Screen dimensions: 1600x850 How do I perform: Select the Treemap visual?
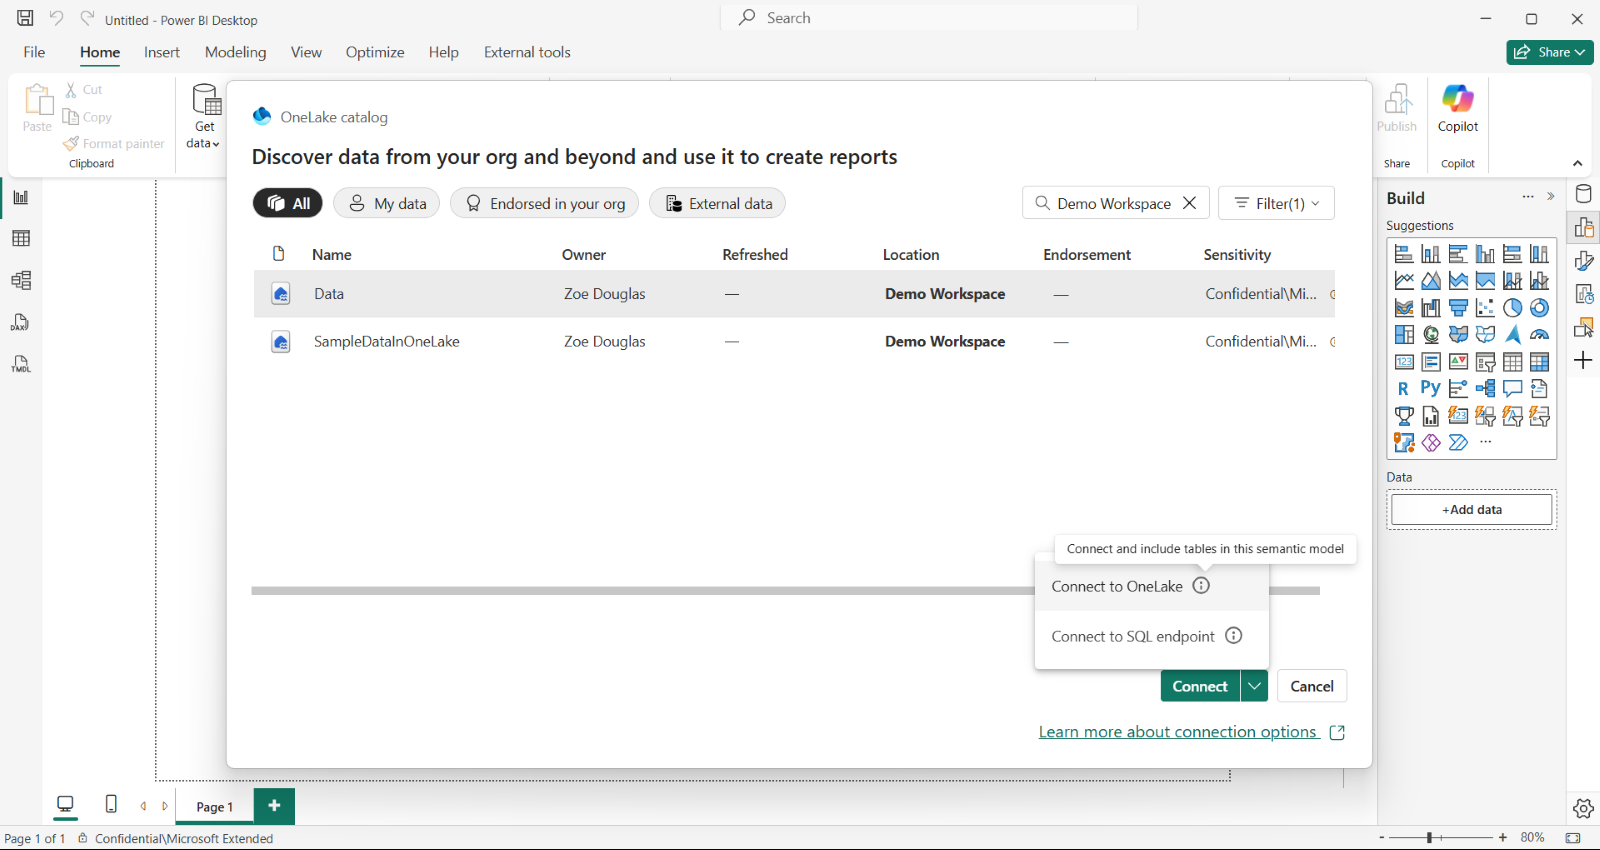[x=1404, y=335]
